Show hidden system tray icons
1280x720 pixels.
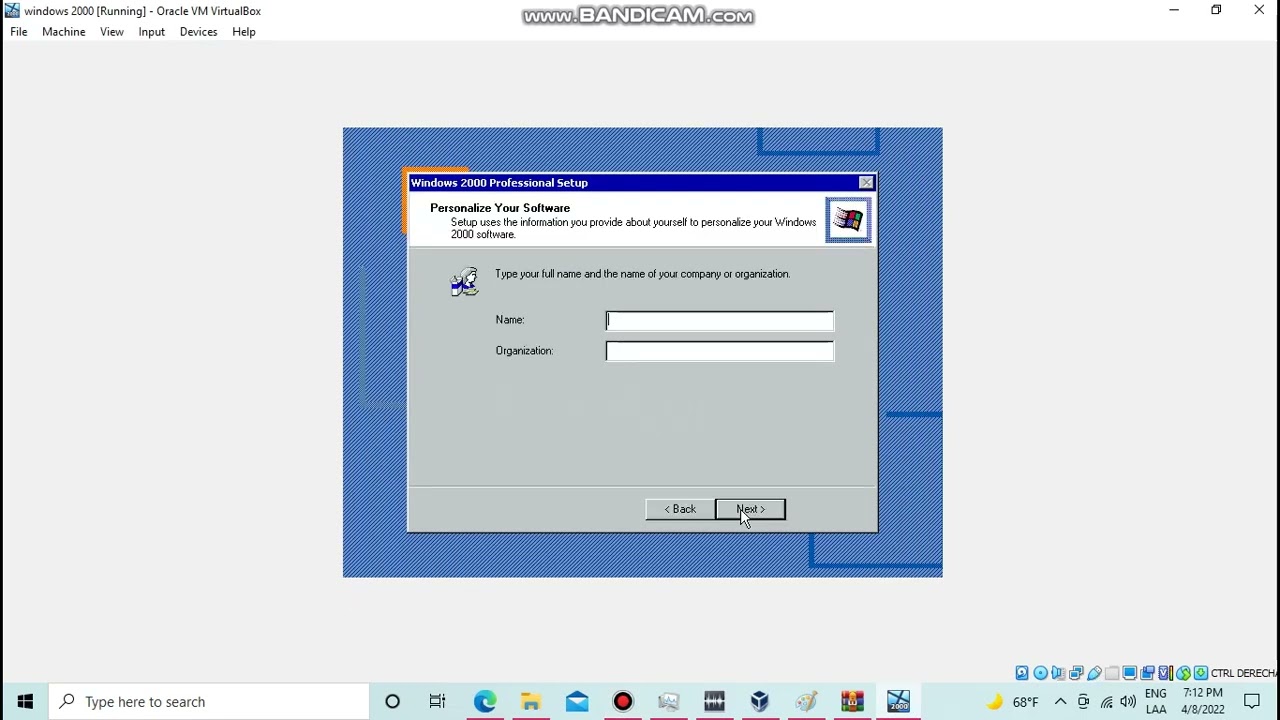point(1060,702)
